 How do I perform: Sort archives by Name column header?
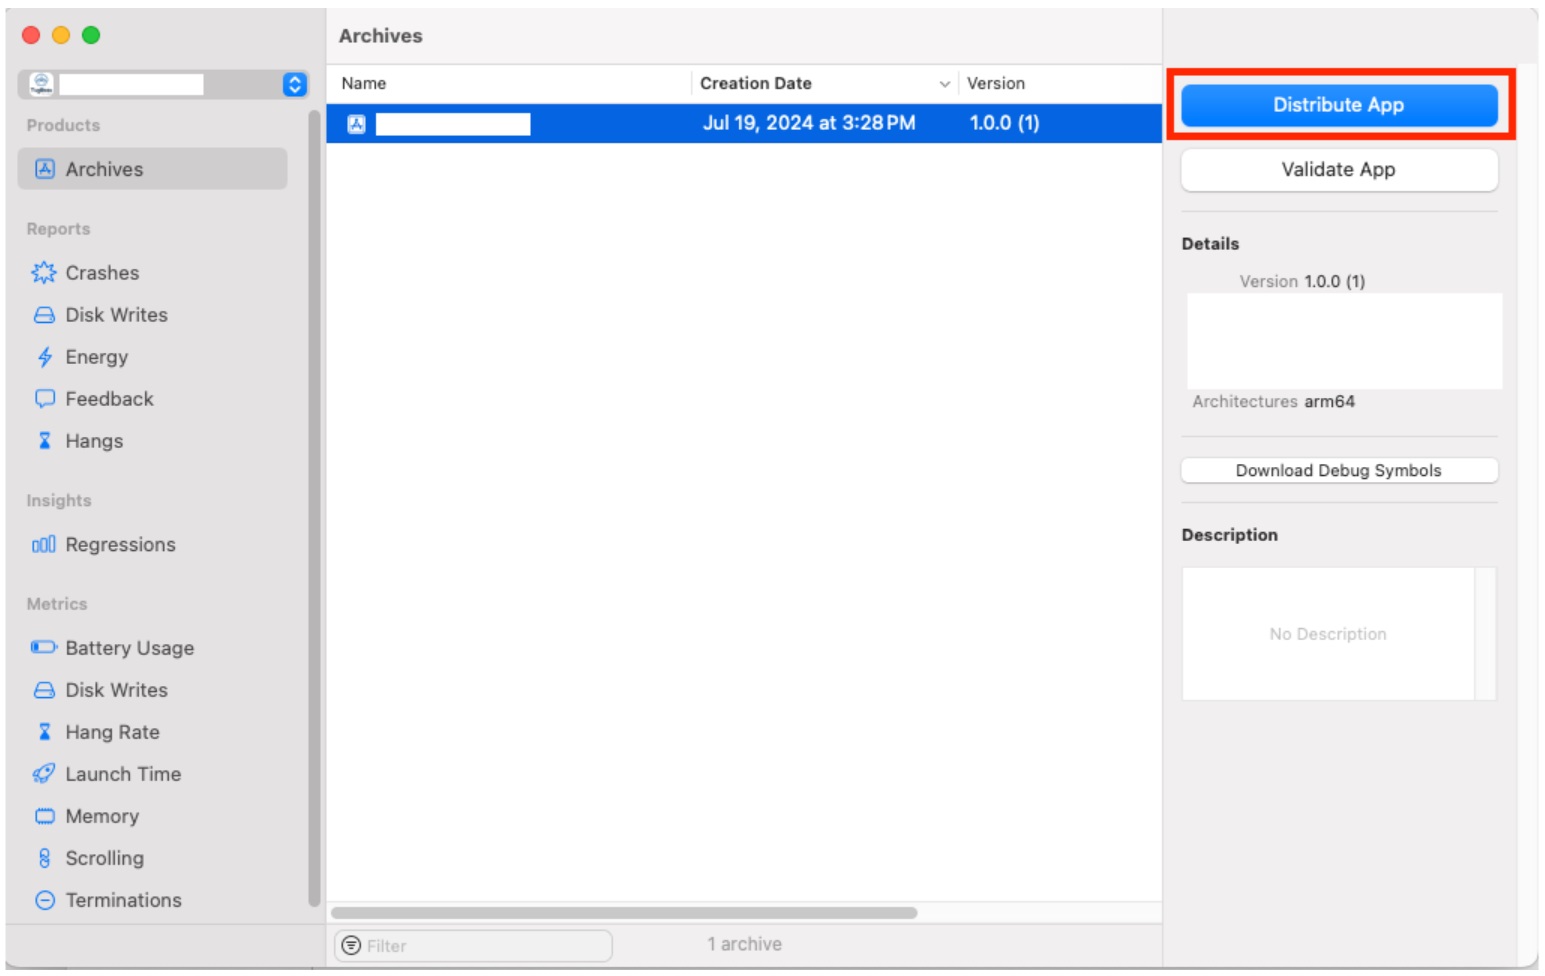point(510,84)
